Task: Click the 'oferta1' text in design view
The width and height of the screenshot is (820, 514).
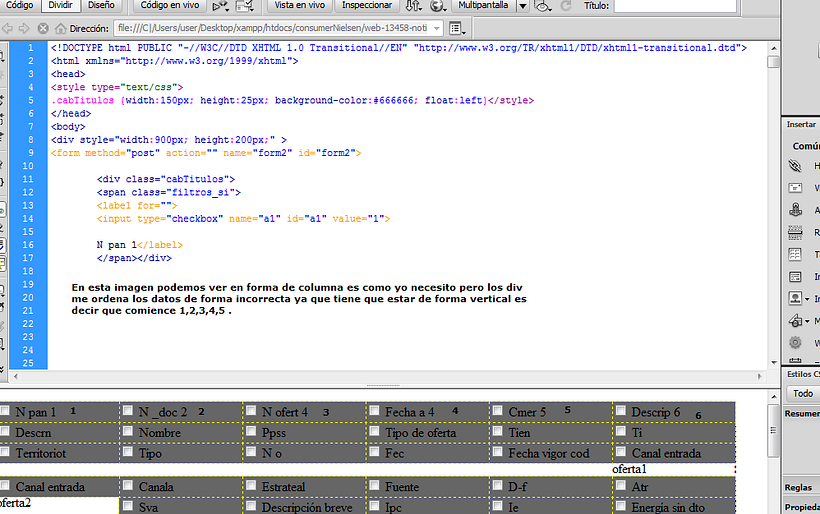Action: 629,469
